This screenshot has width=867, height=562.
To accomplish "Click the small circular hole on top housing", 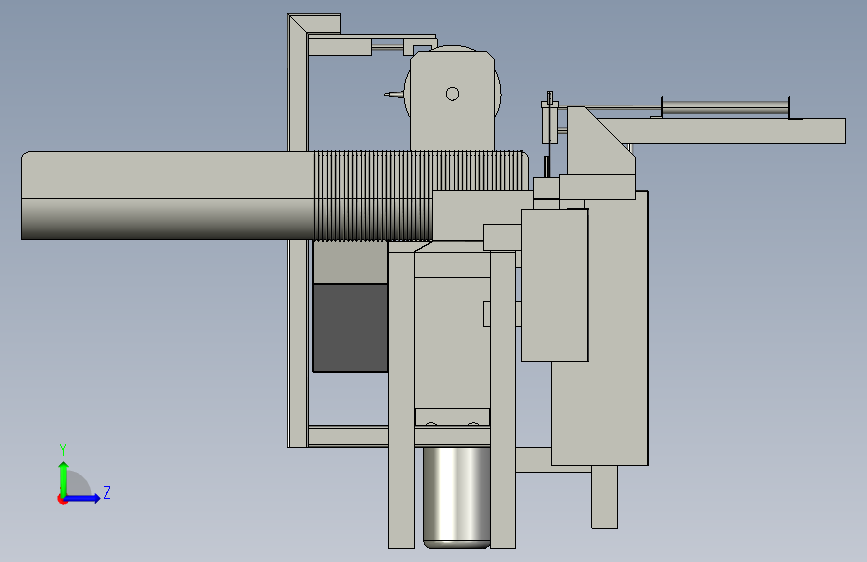I will click(452, 94).
